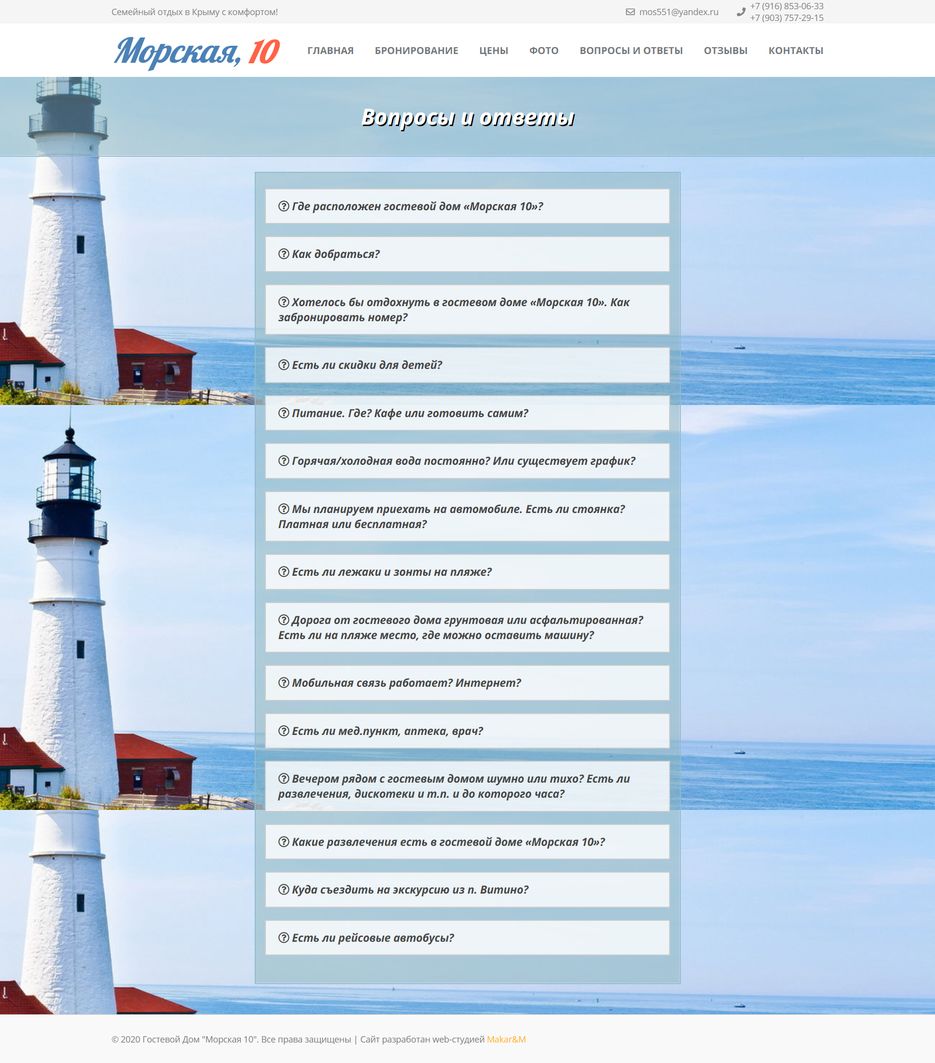Image resolution: width=935 pixels, height=1063 pixels.
Task: Click the «Семейный отдых в Крыму с комфортом!» tagline
Action: point(195,12)
